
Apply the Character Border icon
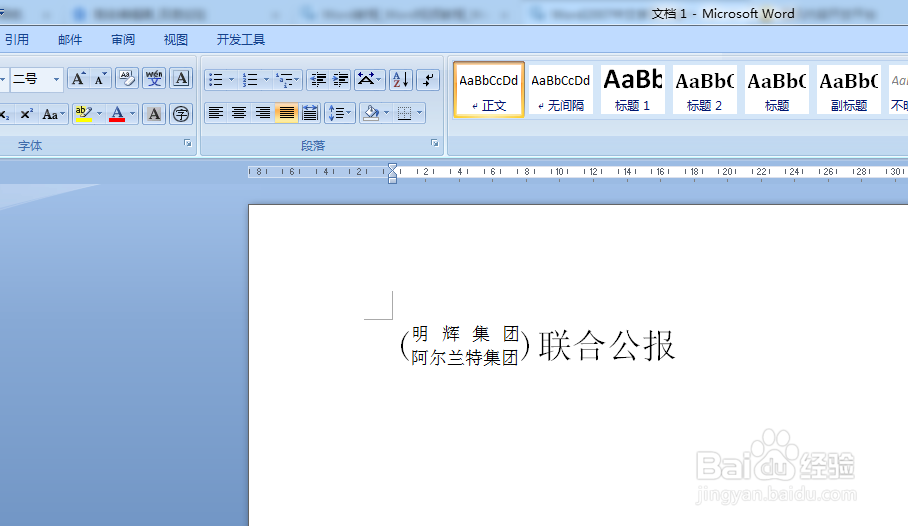[181, 79]
